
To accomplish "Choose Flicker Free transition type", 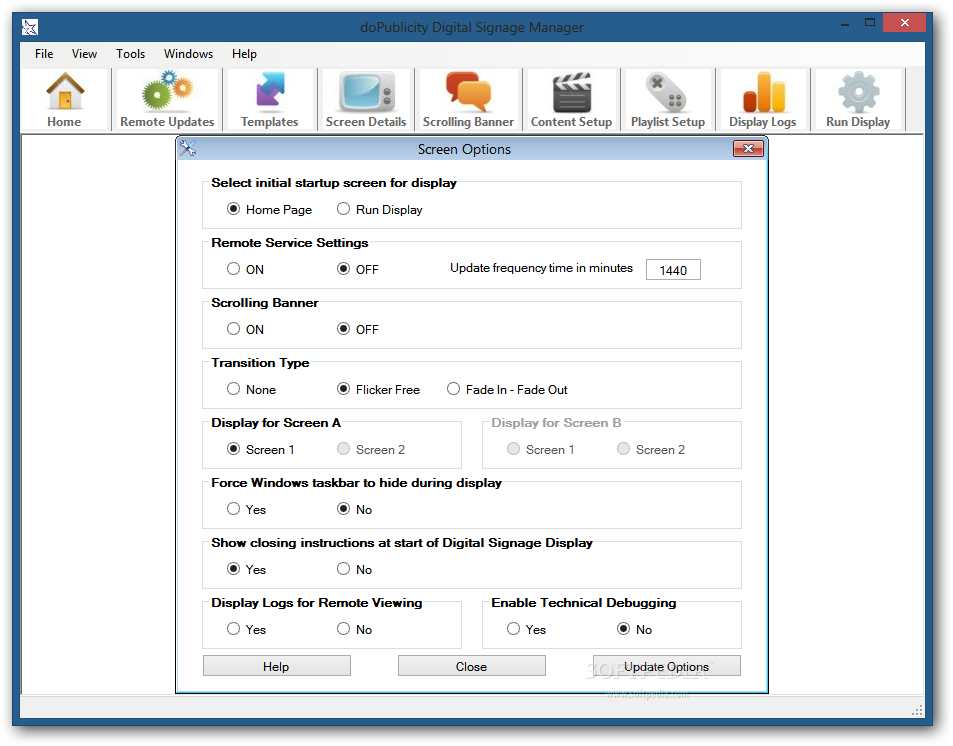I will [379, 389].
